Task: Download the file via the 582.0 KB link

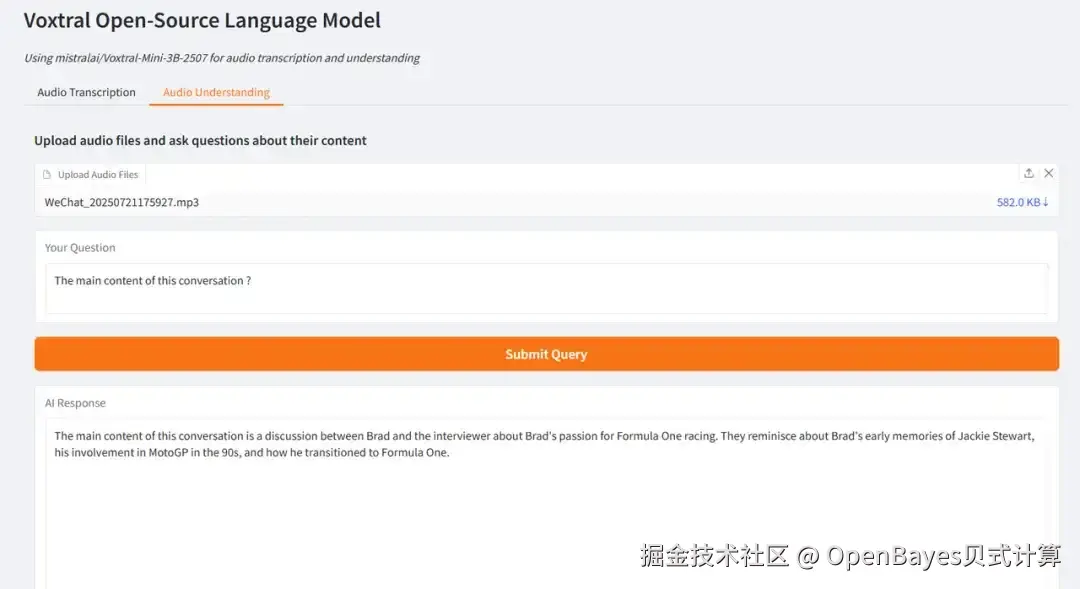Action: 1018,202
